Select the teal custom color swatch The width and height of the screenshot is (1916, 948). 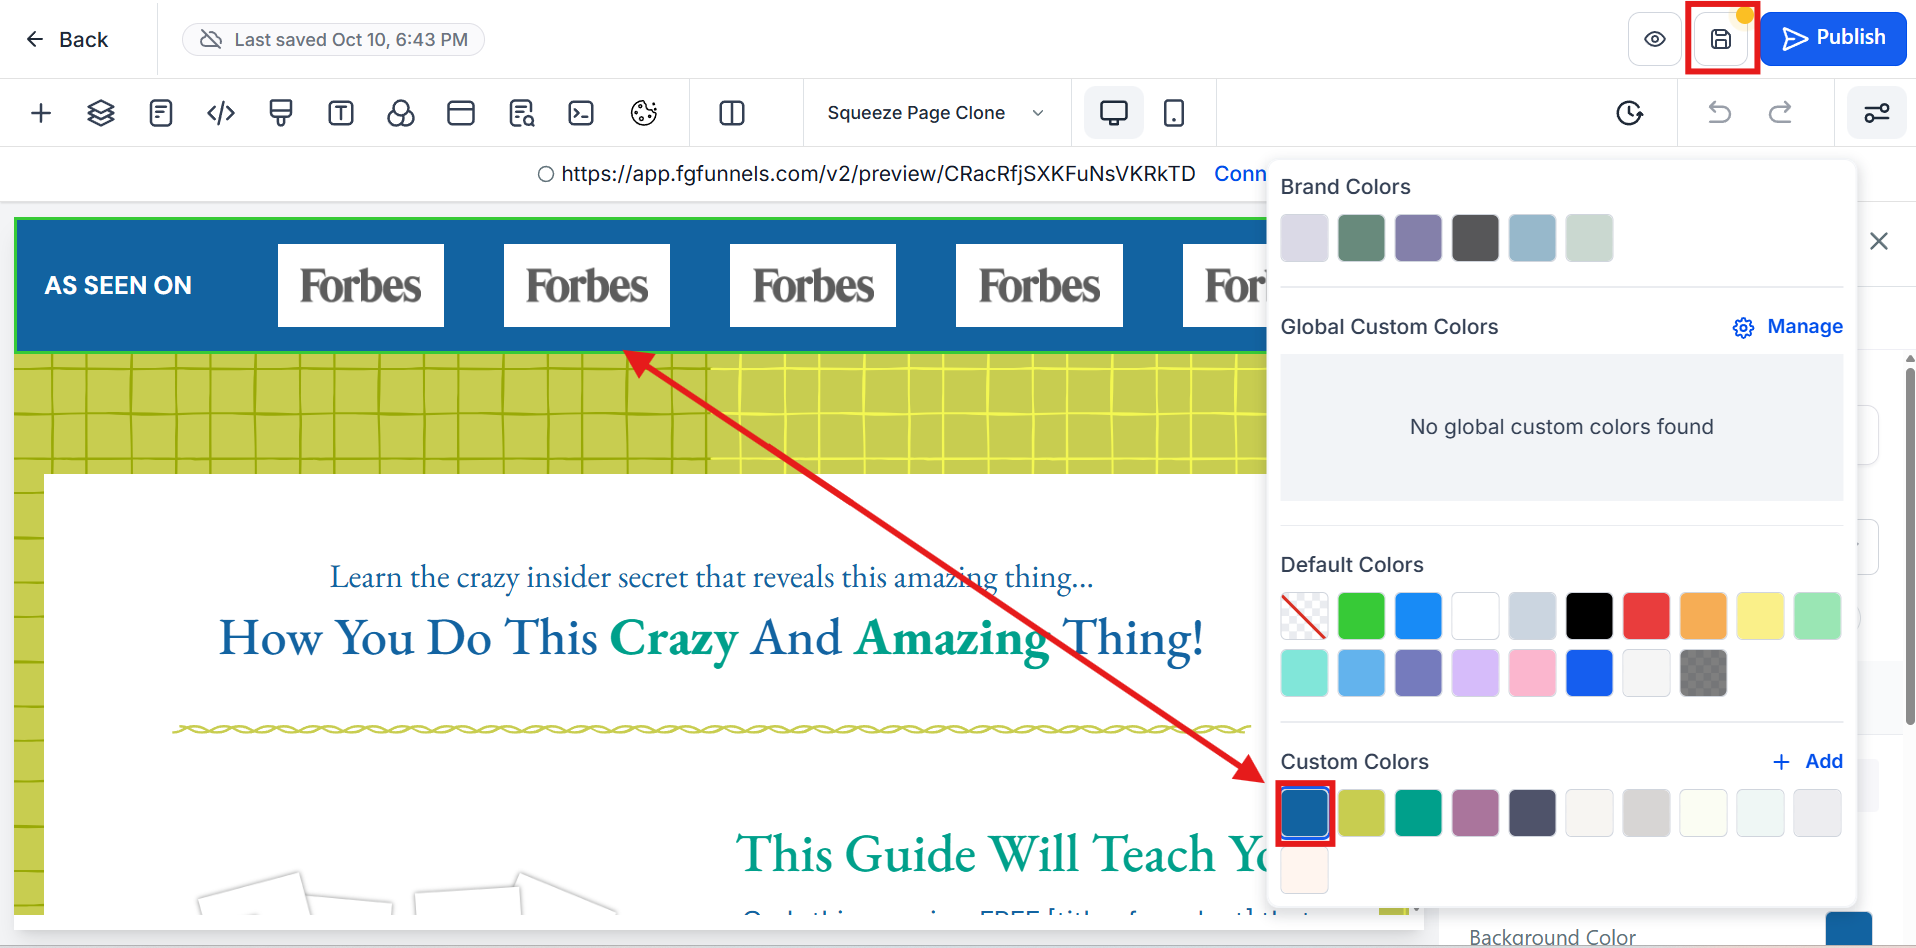1419,813
